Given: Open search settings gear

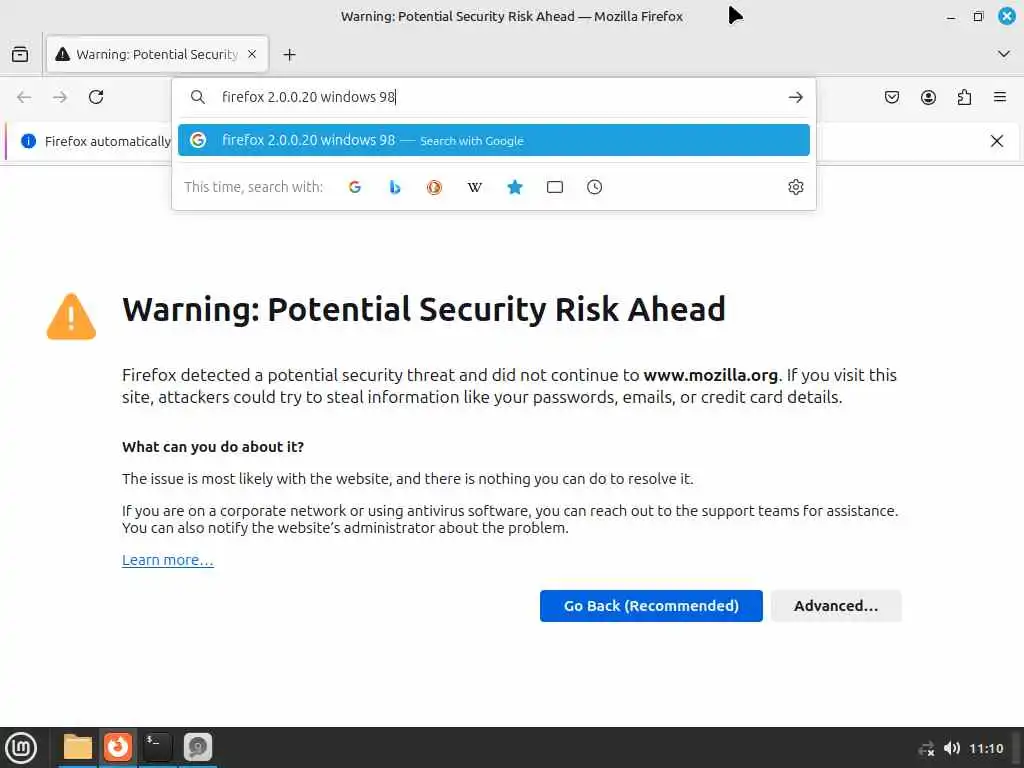Looking at the screenshot, I should (795, 187).
